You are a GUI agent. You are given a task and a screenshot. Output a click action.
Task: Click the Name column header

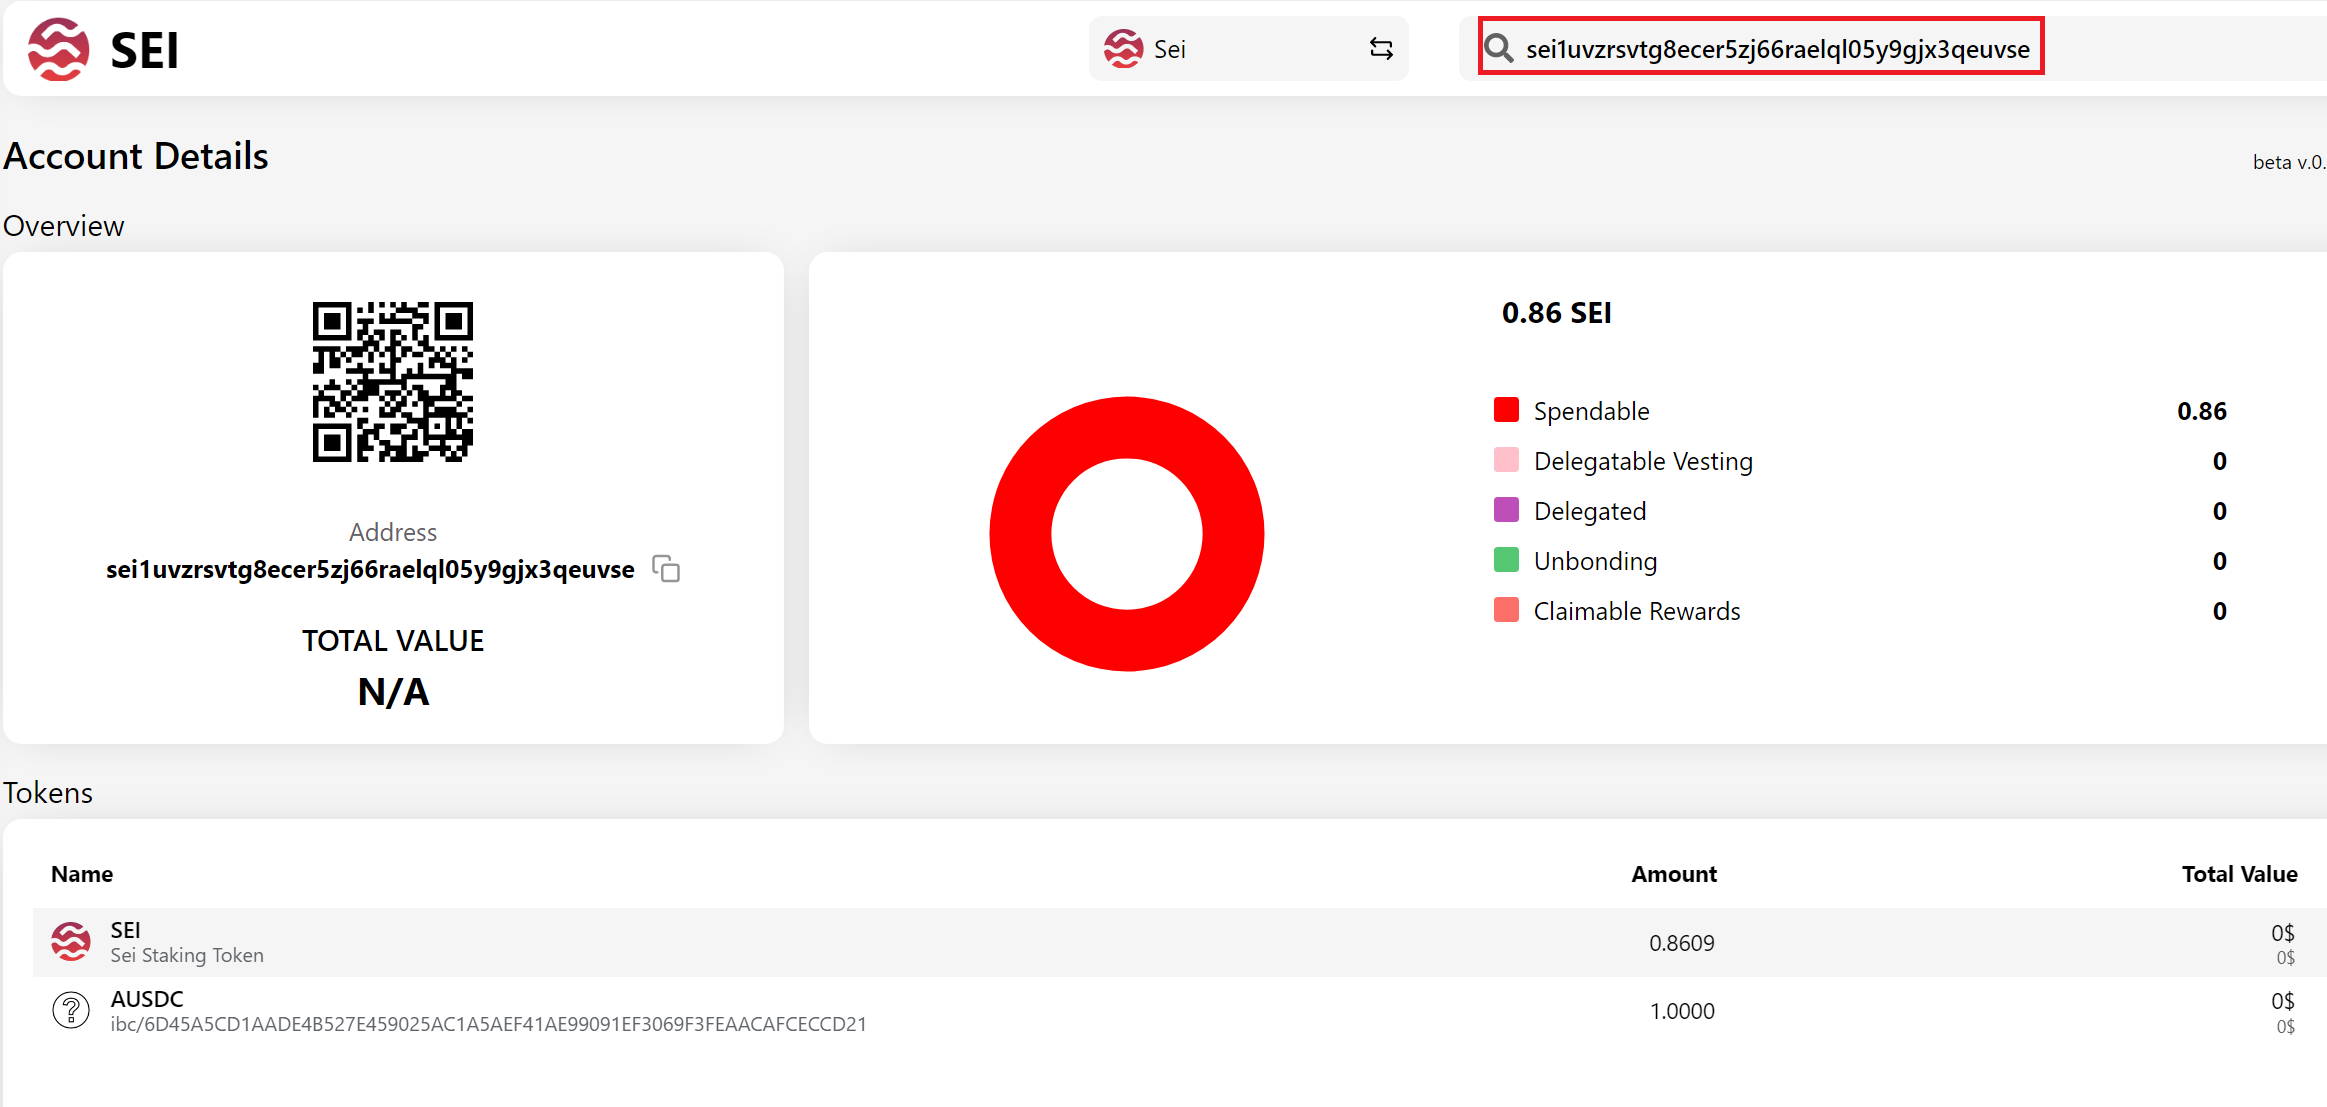pyautogui.click(x=82, y=874)
